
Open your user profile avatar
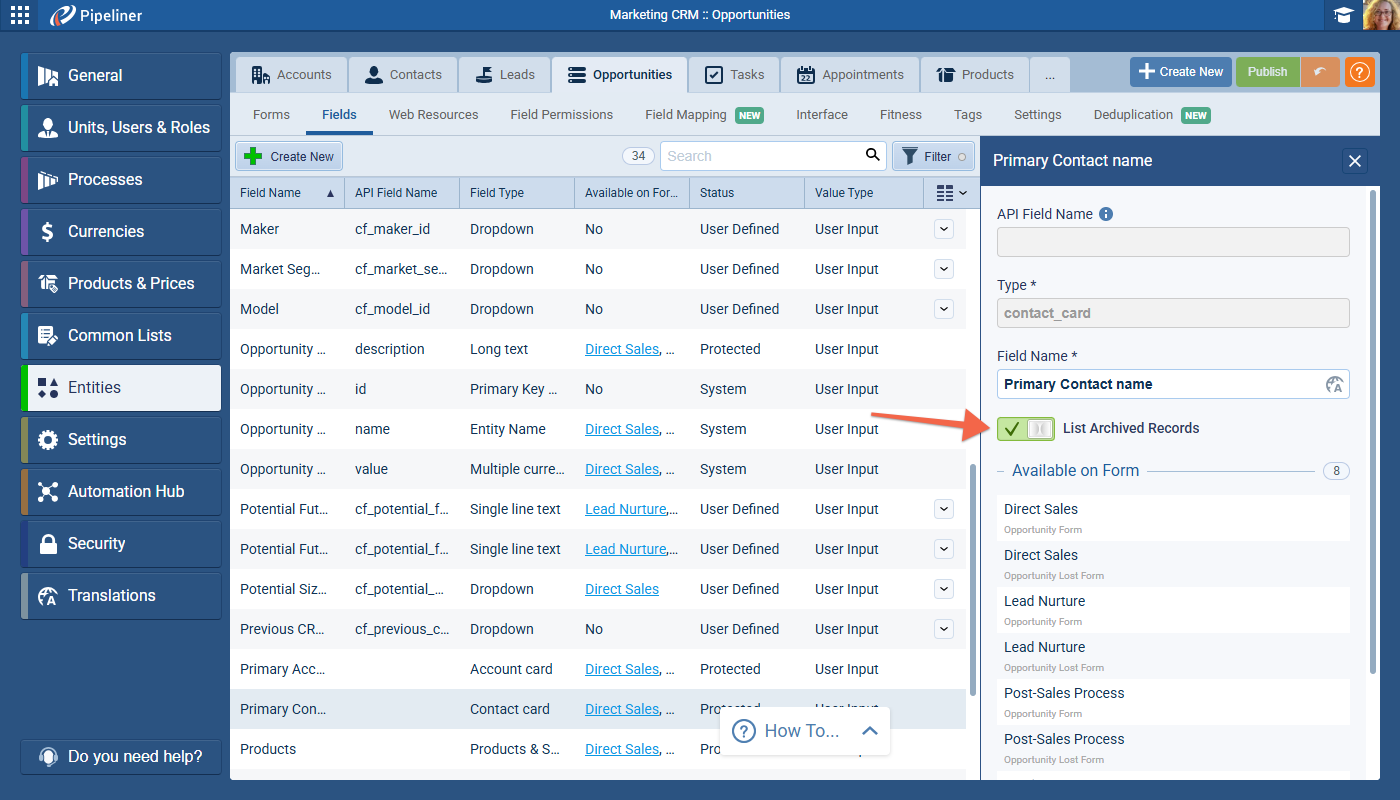1381,14
